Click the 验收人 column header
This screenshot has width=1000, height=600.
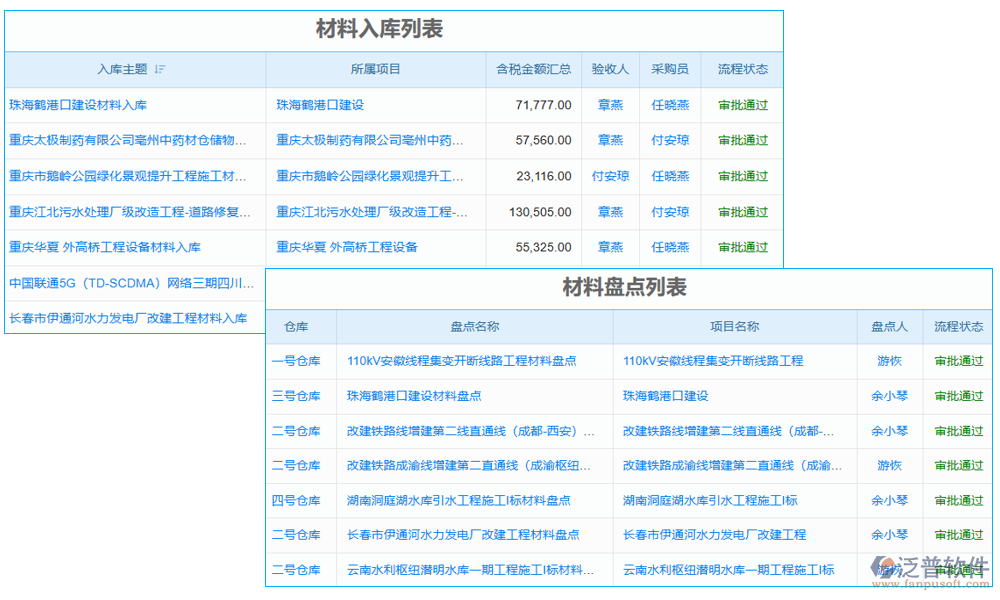(x=610, y=69)
